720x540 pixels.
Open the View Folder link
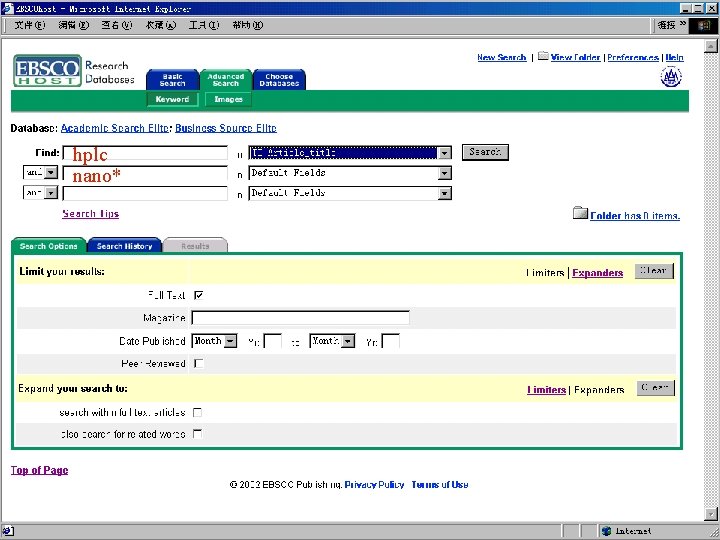tap(575, 57)
